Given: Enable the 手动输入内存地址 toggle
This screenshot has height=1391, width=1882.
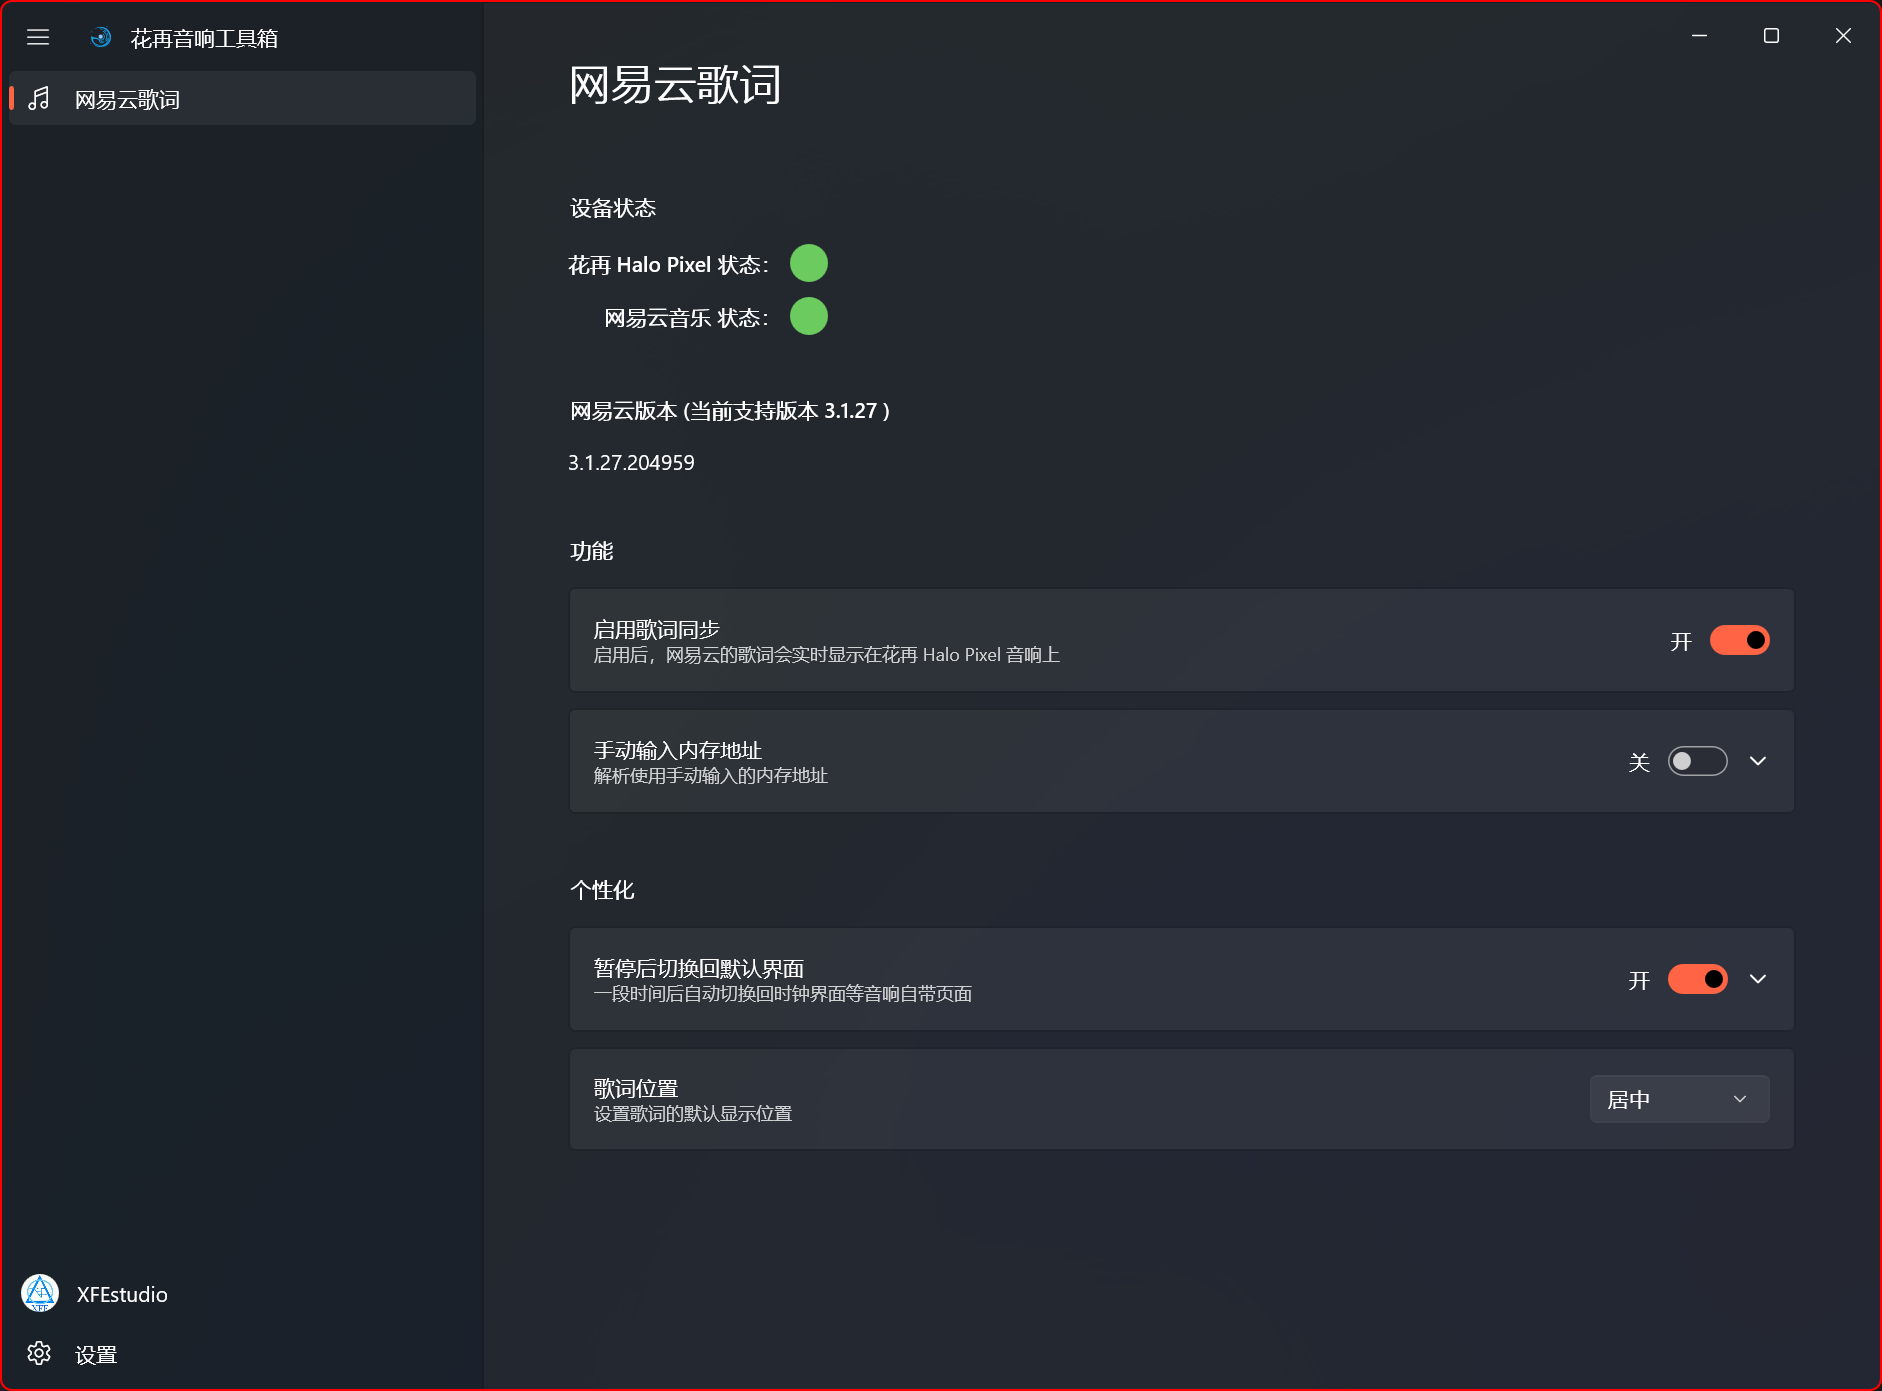Looking at the screenshot, I should pyautogui.click(x=1697, y=761).
